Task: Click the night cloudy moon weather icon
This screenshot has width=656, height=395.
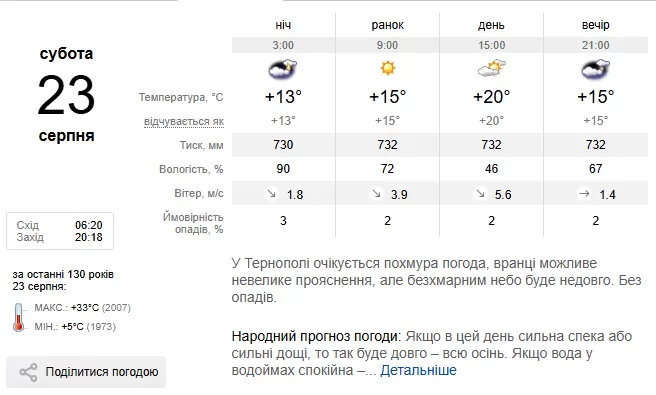Action: [x=283, y=69]
